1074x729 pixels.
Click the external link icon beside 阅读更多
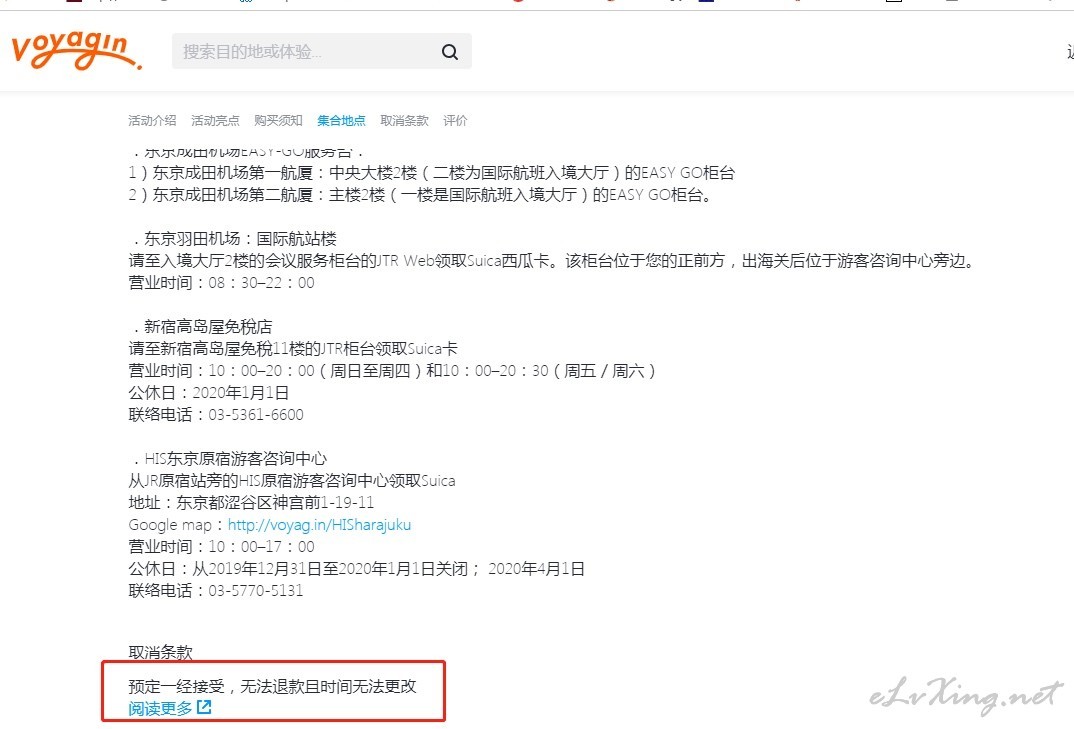coord(204,707)
